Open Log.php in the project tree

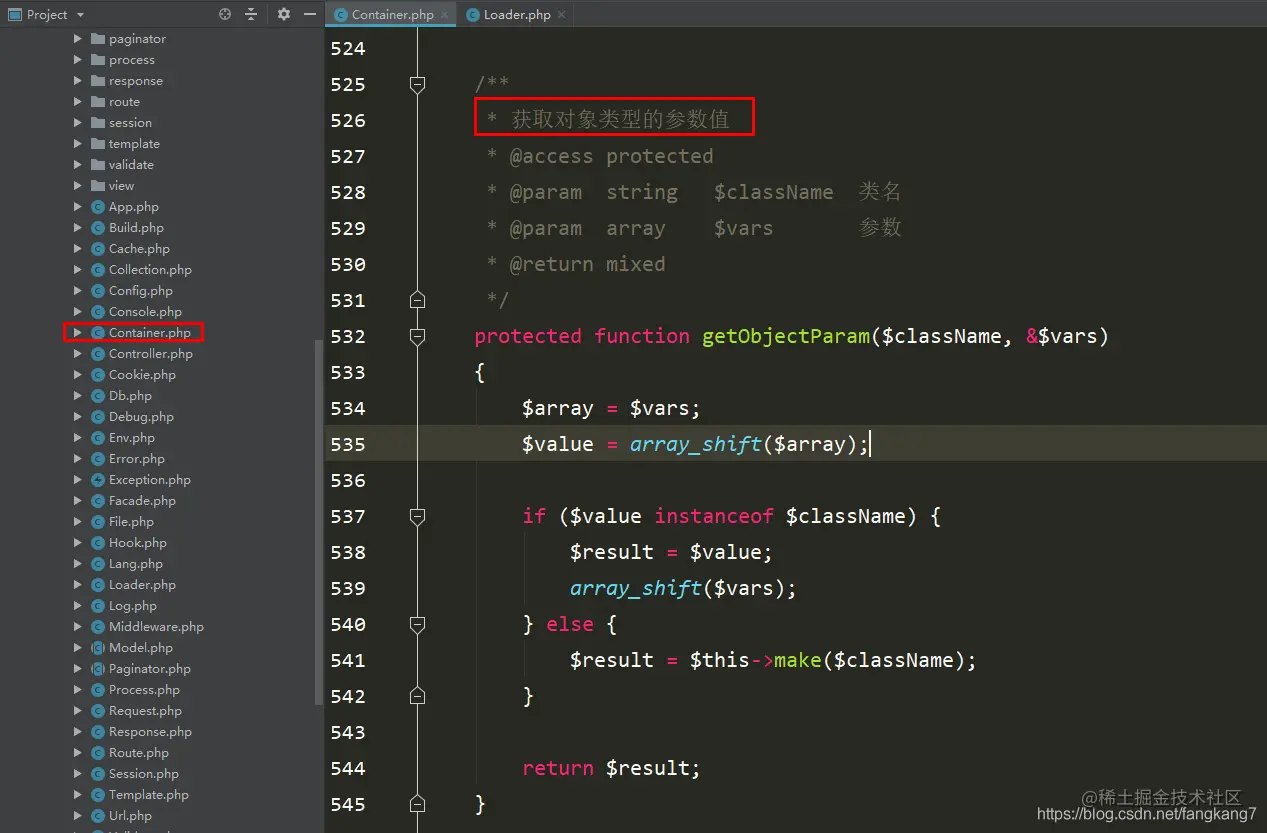click(x=133, y=606)
